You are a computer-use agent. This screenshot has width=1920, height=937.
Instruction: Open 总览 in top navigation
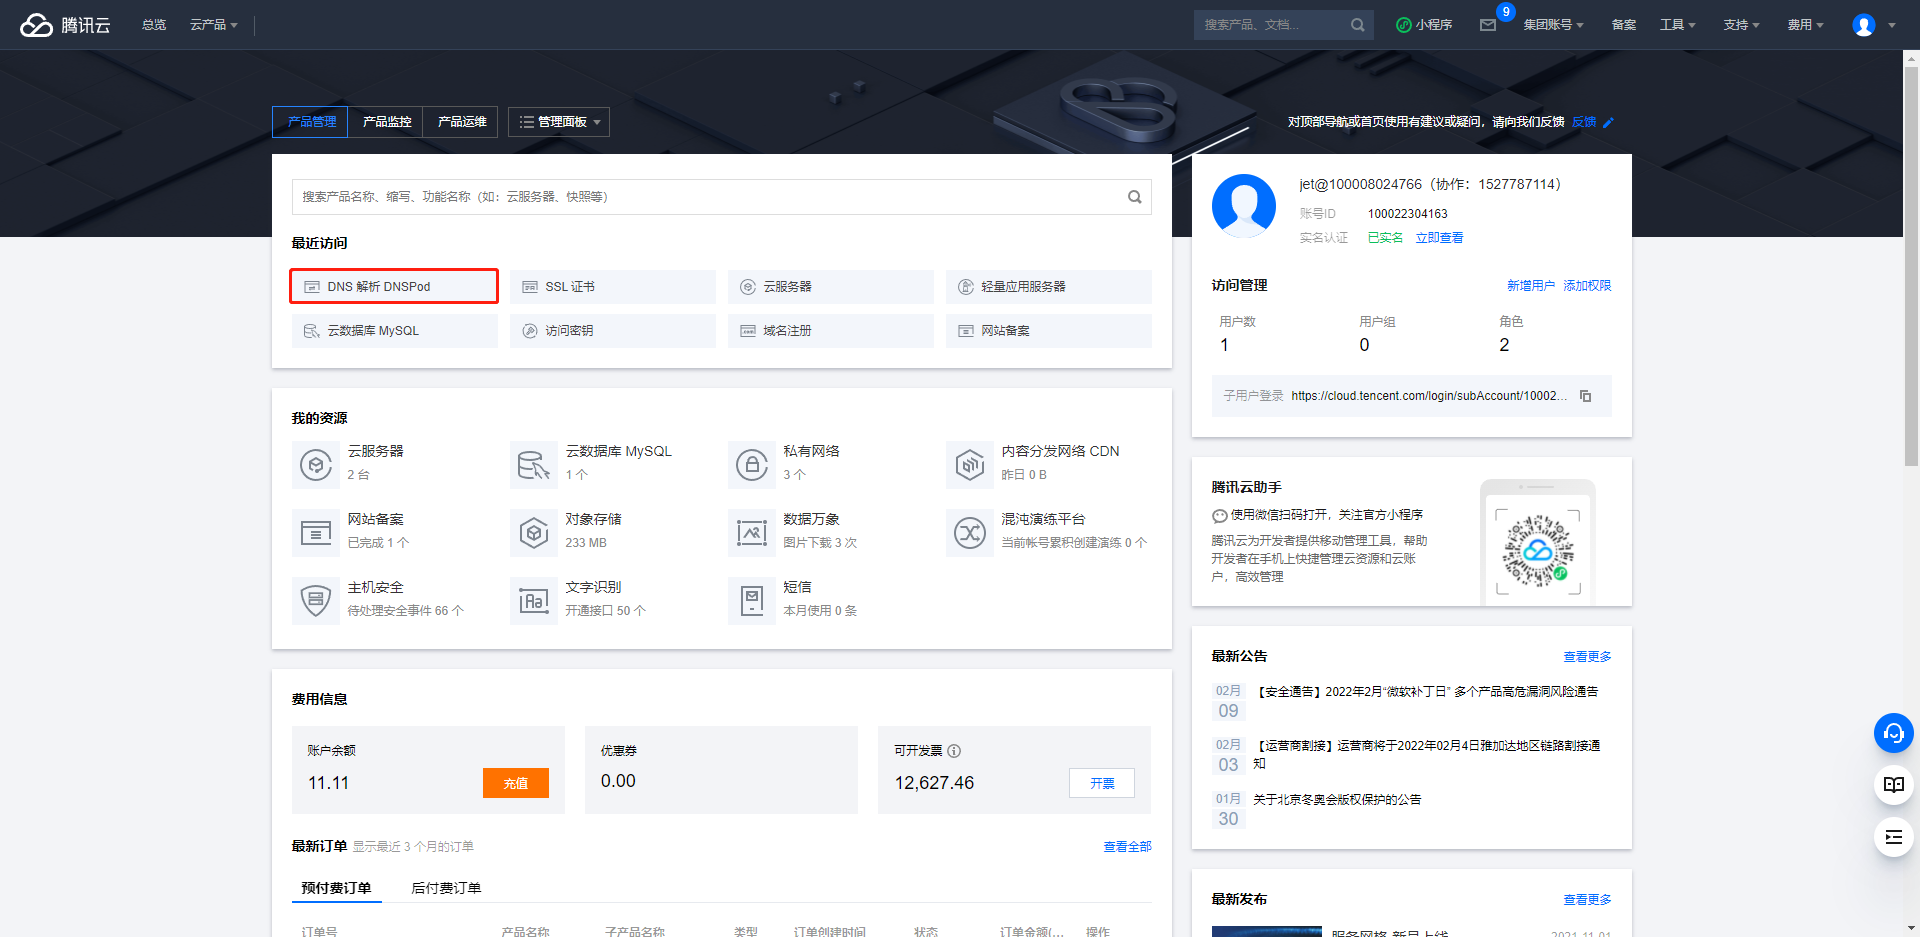[x=154, y=25]
